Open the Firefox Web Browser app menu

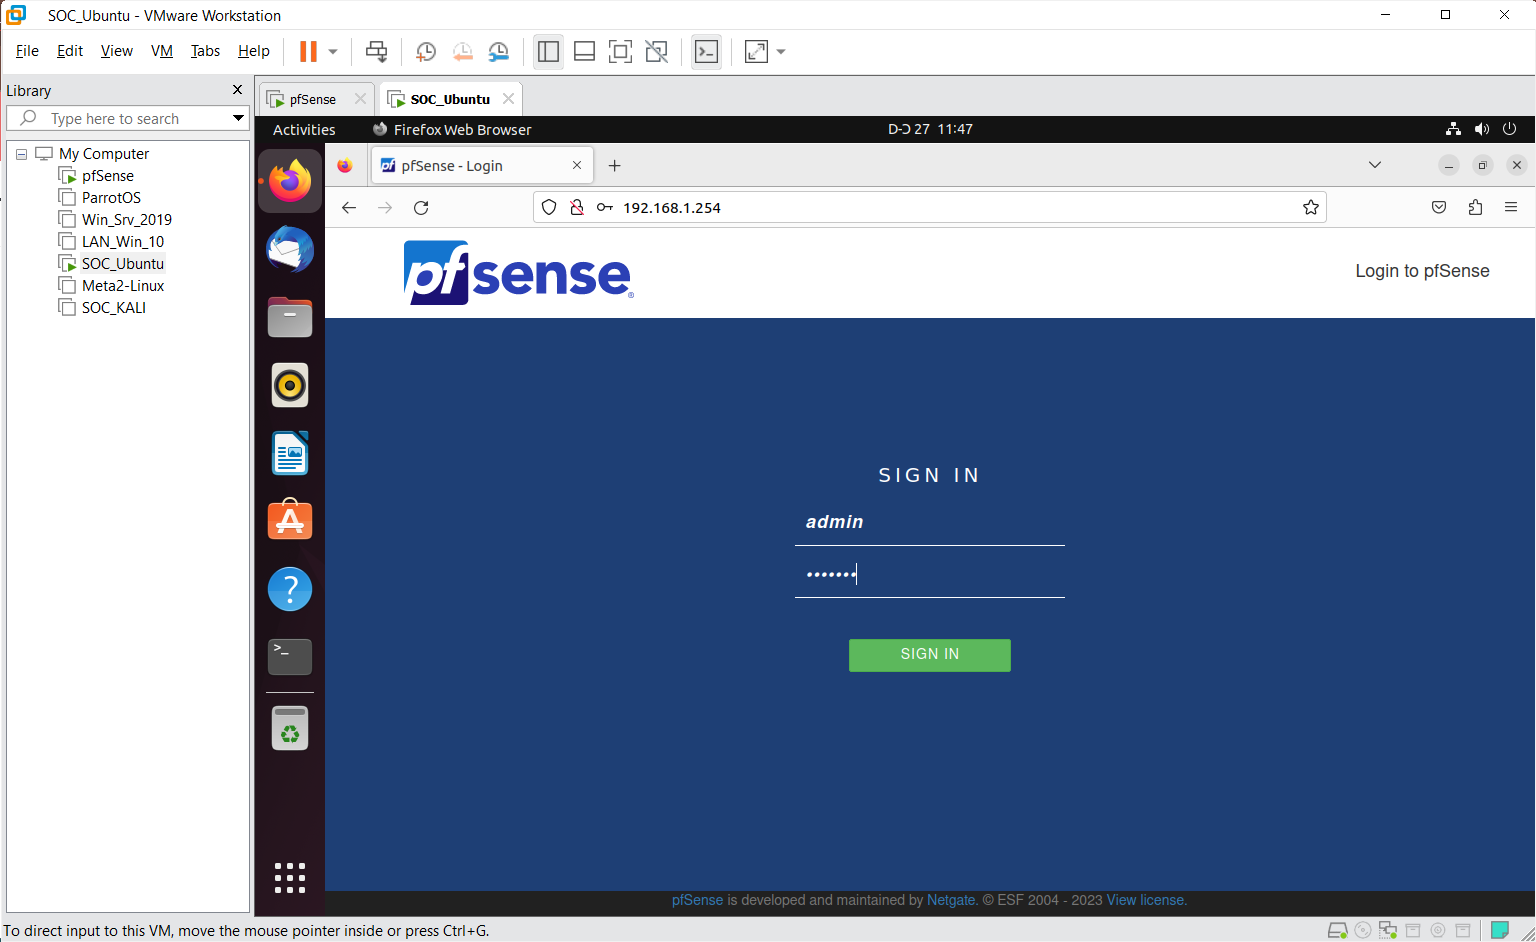tap(452, 129)
